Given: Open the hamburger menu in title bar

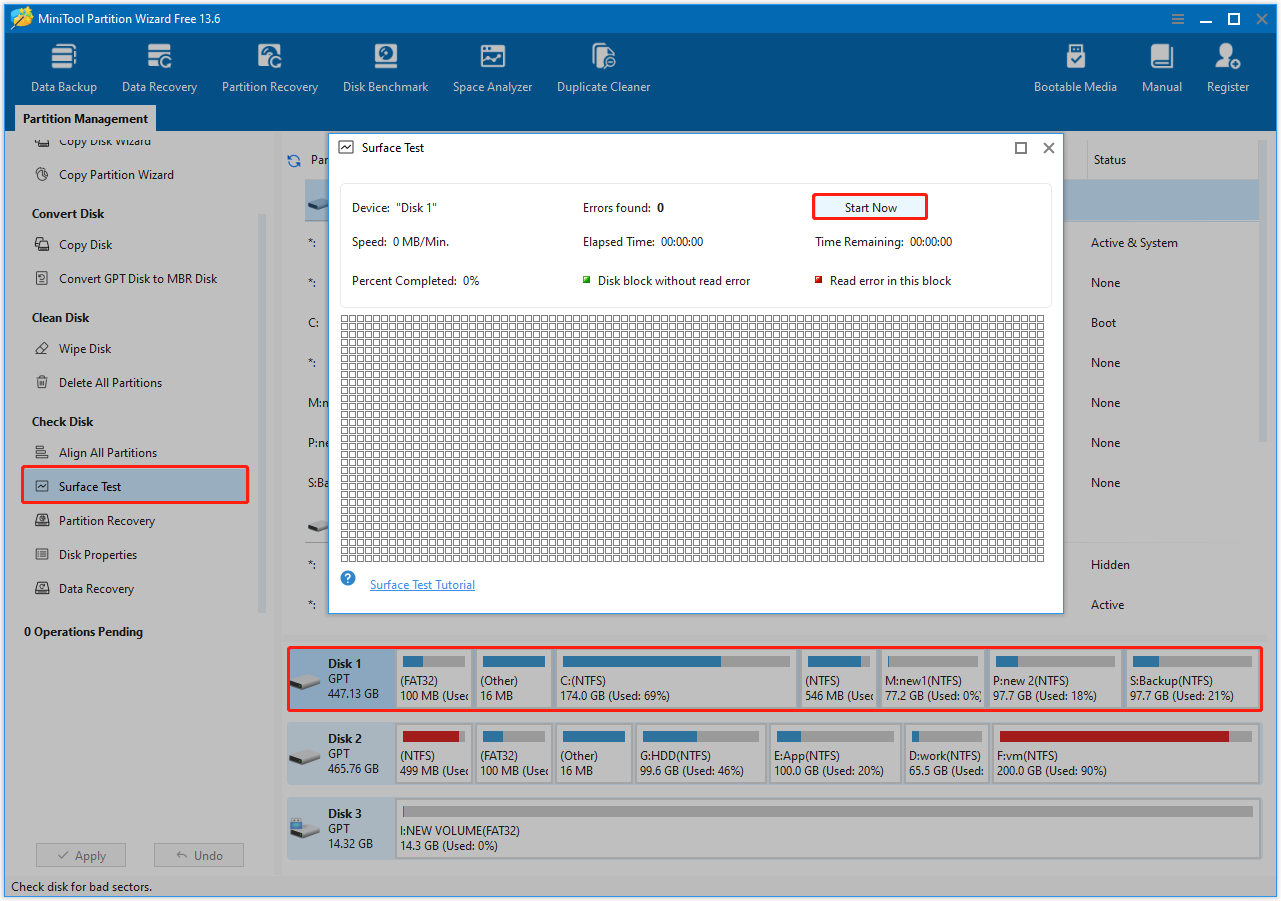Looking at the screenshot, I should [1180, 19].
